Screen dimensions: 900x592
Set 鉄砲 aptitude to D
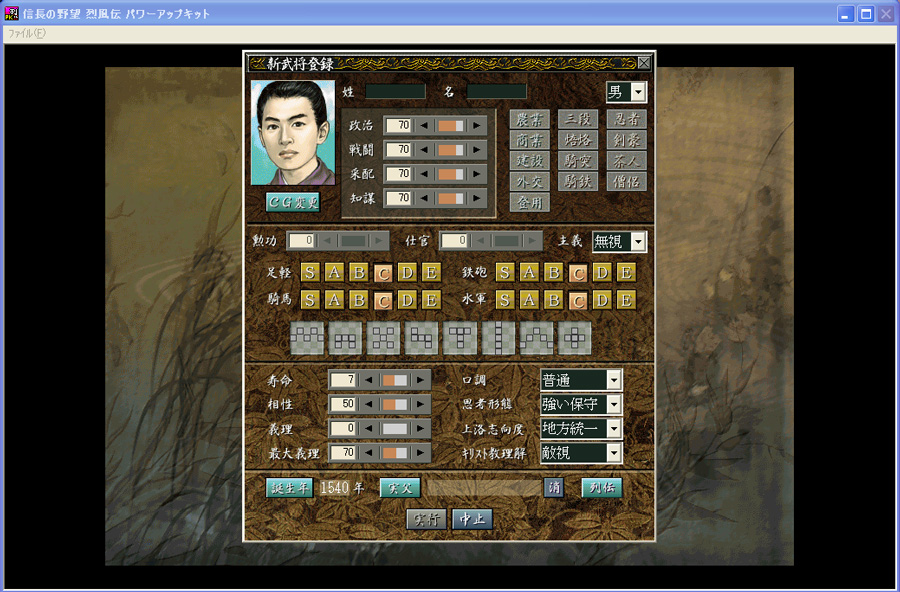pyautogui.click(x=602, y=272)
